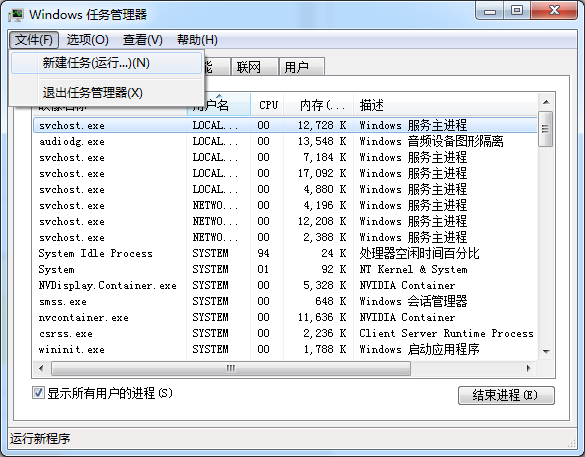Click the 结束进程 button

click(x=506, y=395)
